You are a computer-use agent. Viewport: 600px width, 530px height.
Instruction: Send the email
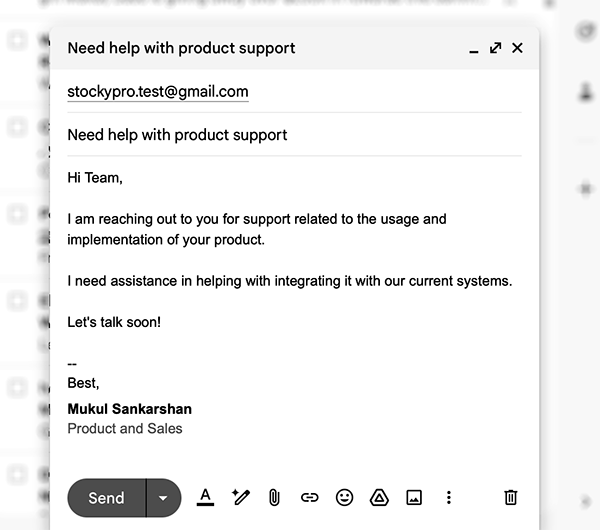106,498
